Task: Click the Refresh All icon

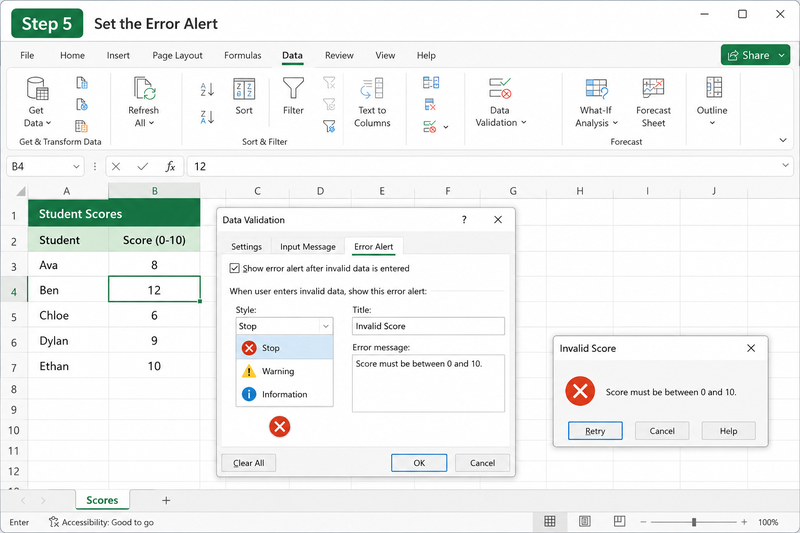Action: pyautogui.click(x=144, y=88)
